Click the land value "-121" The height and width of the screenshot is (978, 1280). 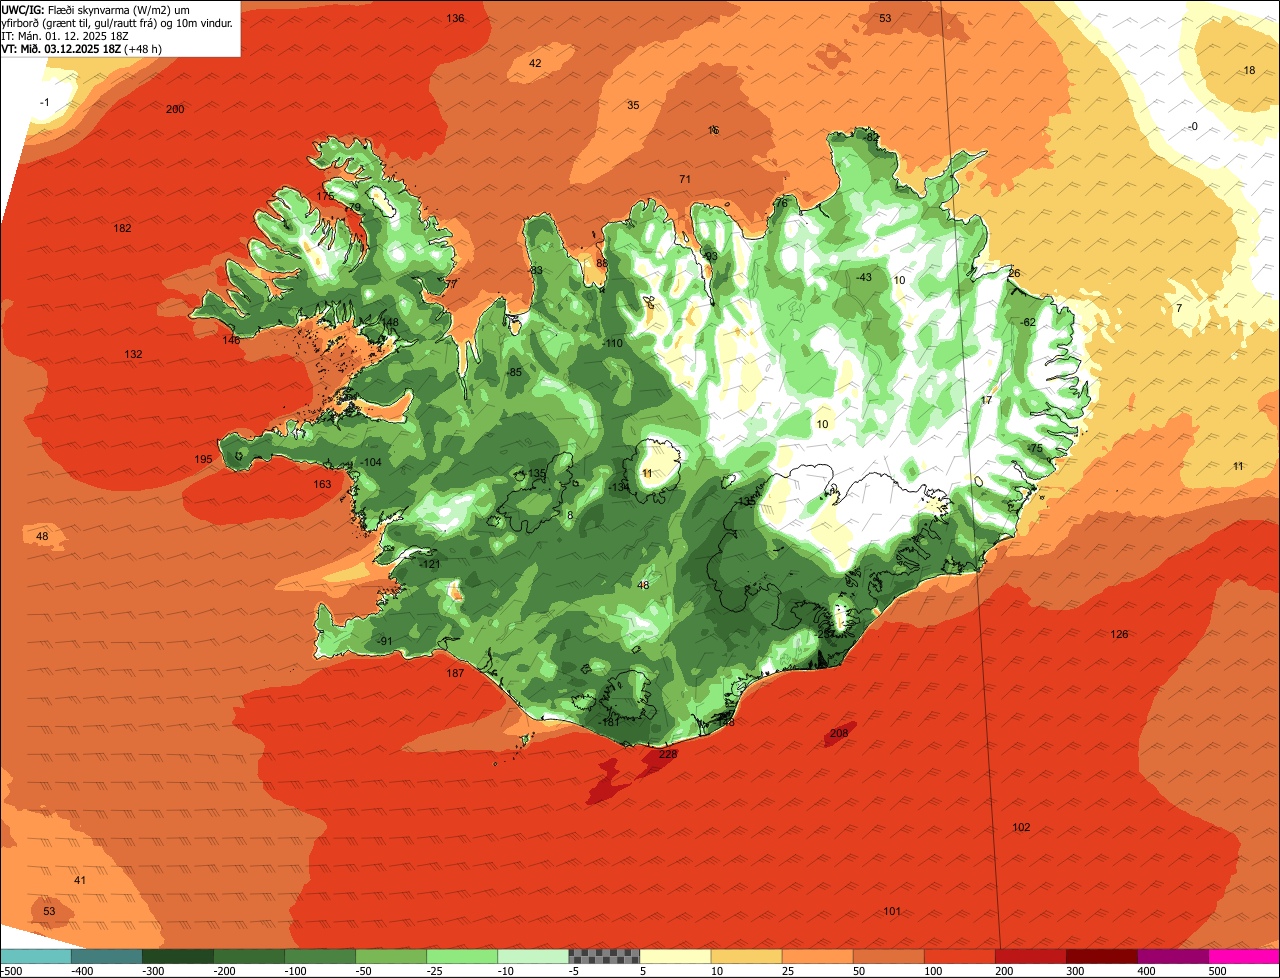click(x=429, y=564)
